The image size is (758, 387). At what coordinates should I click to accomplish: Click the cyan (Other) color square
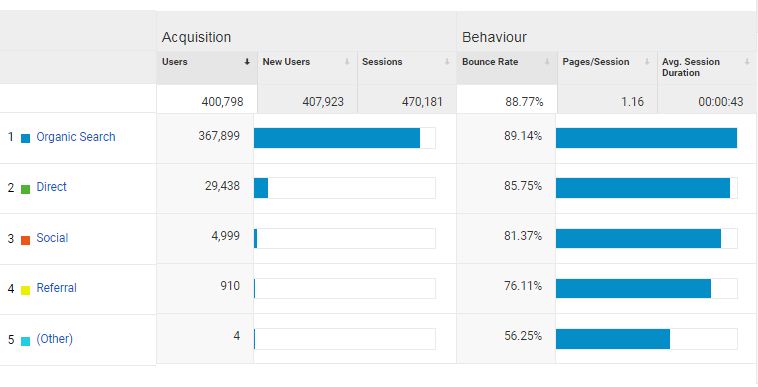(x=26, y=341)
